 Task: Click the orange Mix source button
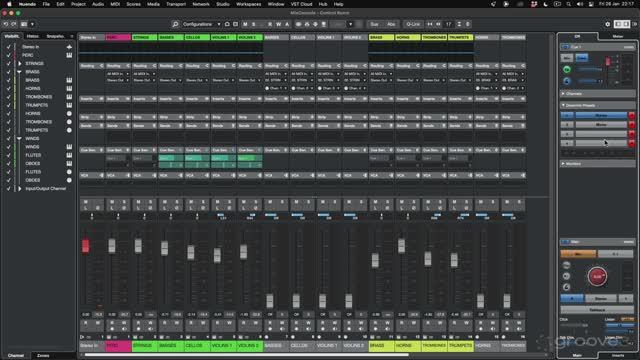(x=578, y=254)
